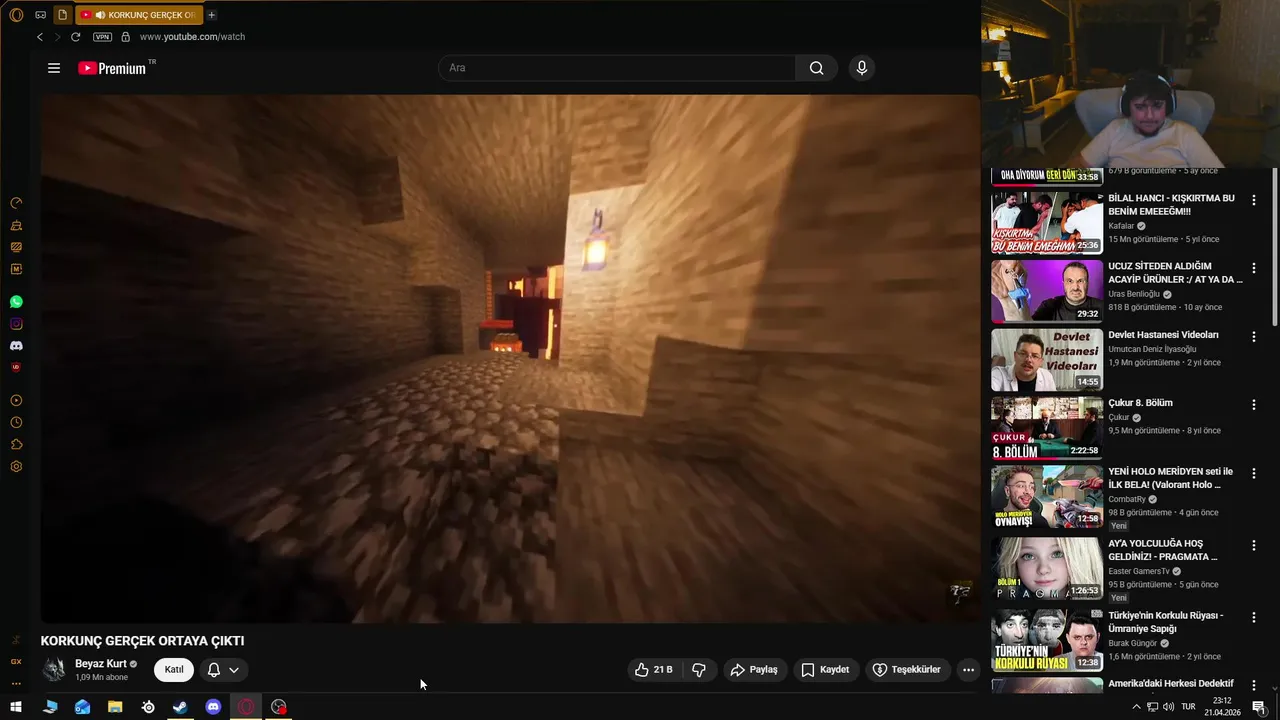Screen dimensions: 1280x720
Task: Click the Katıl join button
Action: (x=174, y=670)
